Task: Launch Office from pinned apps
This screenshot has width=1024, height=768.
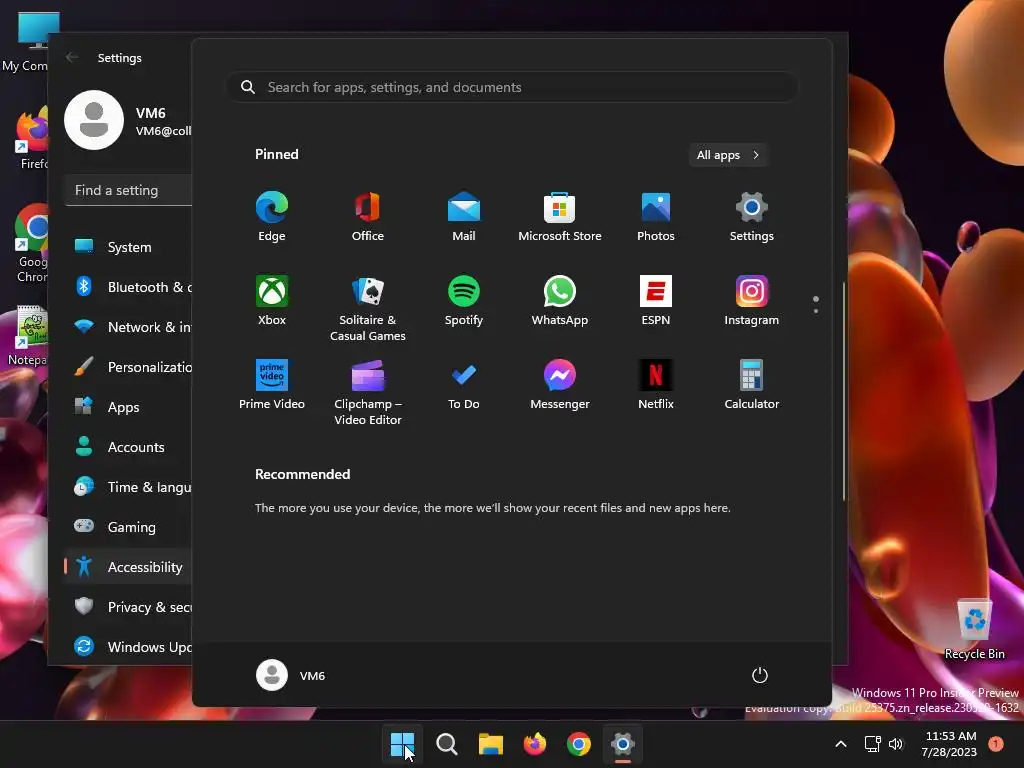Action: click(x=368, y=217)
